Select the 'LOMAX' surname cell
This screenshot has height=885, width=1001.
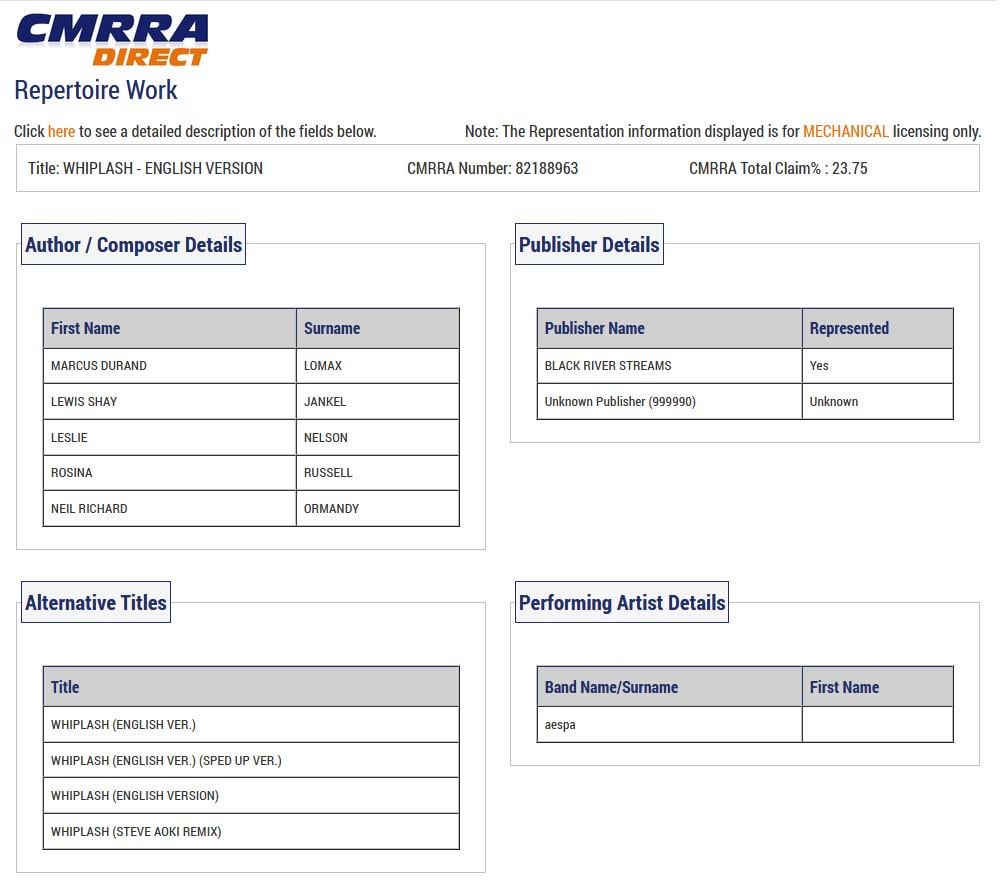pos(378,366)
